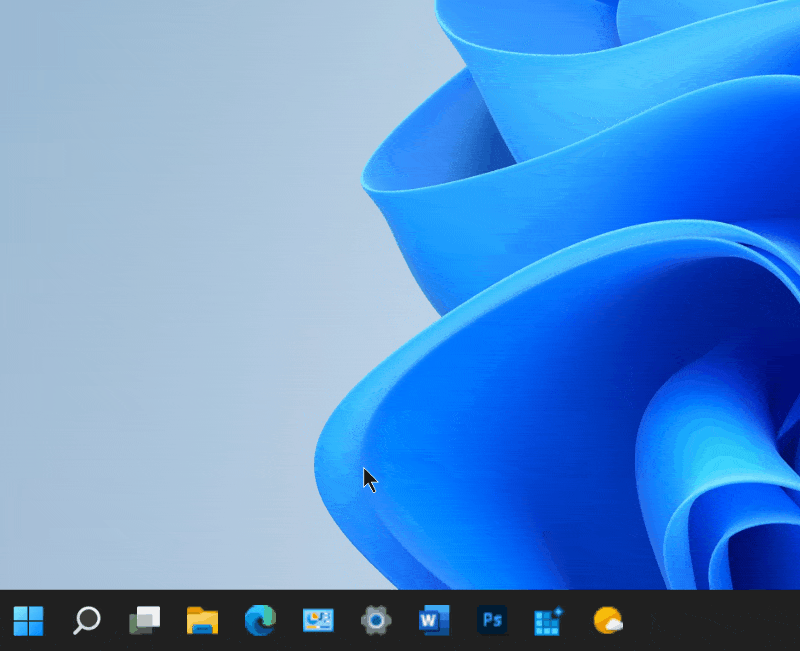Open the Windows Start menu
800x651 pixels.
coord(29,620)
